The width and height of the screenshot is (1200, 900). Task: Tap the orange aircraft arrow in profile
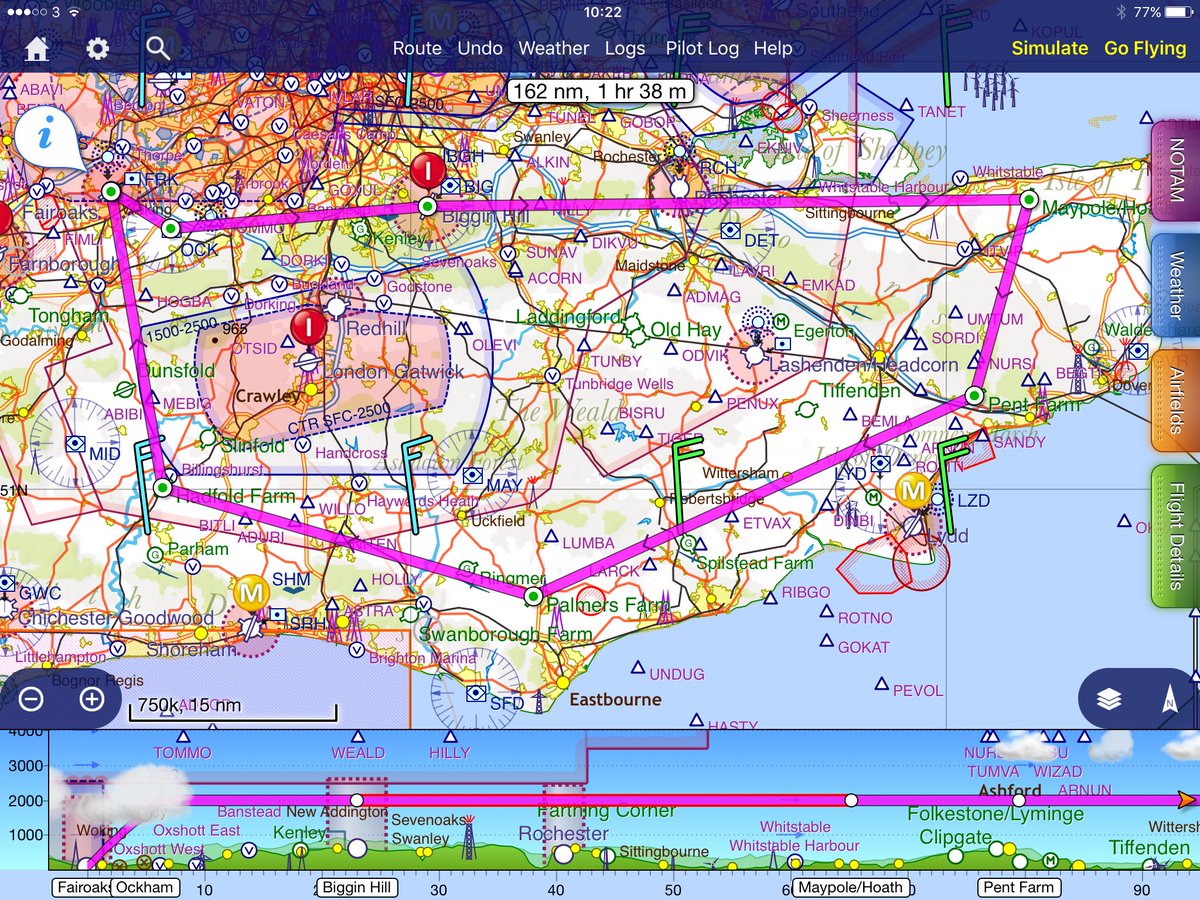(1187, 800)
